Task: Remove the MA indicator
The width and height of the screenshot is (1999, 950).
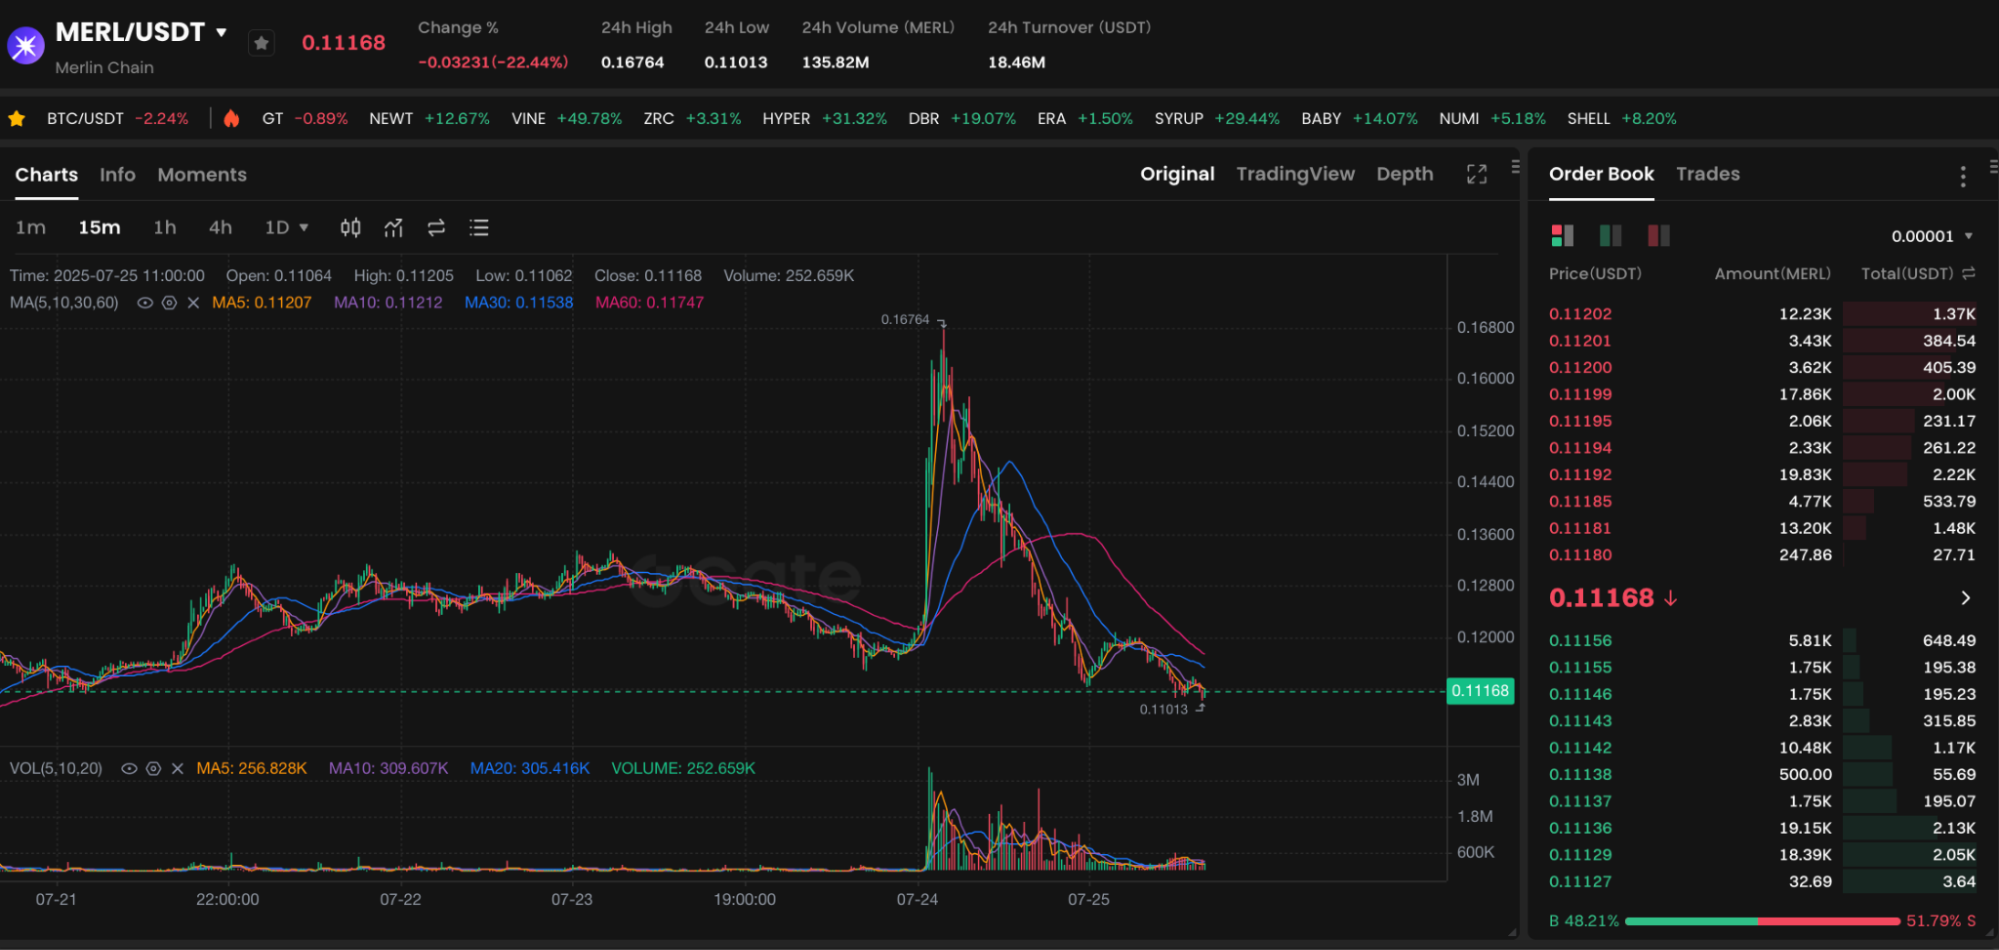Action: (193, 303)
